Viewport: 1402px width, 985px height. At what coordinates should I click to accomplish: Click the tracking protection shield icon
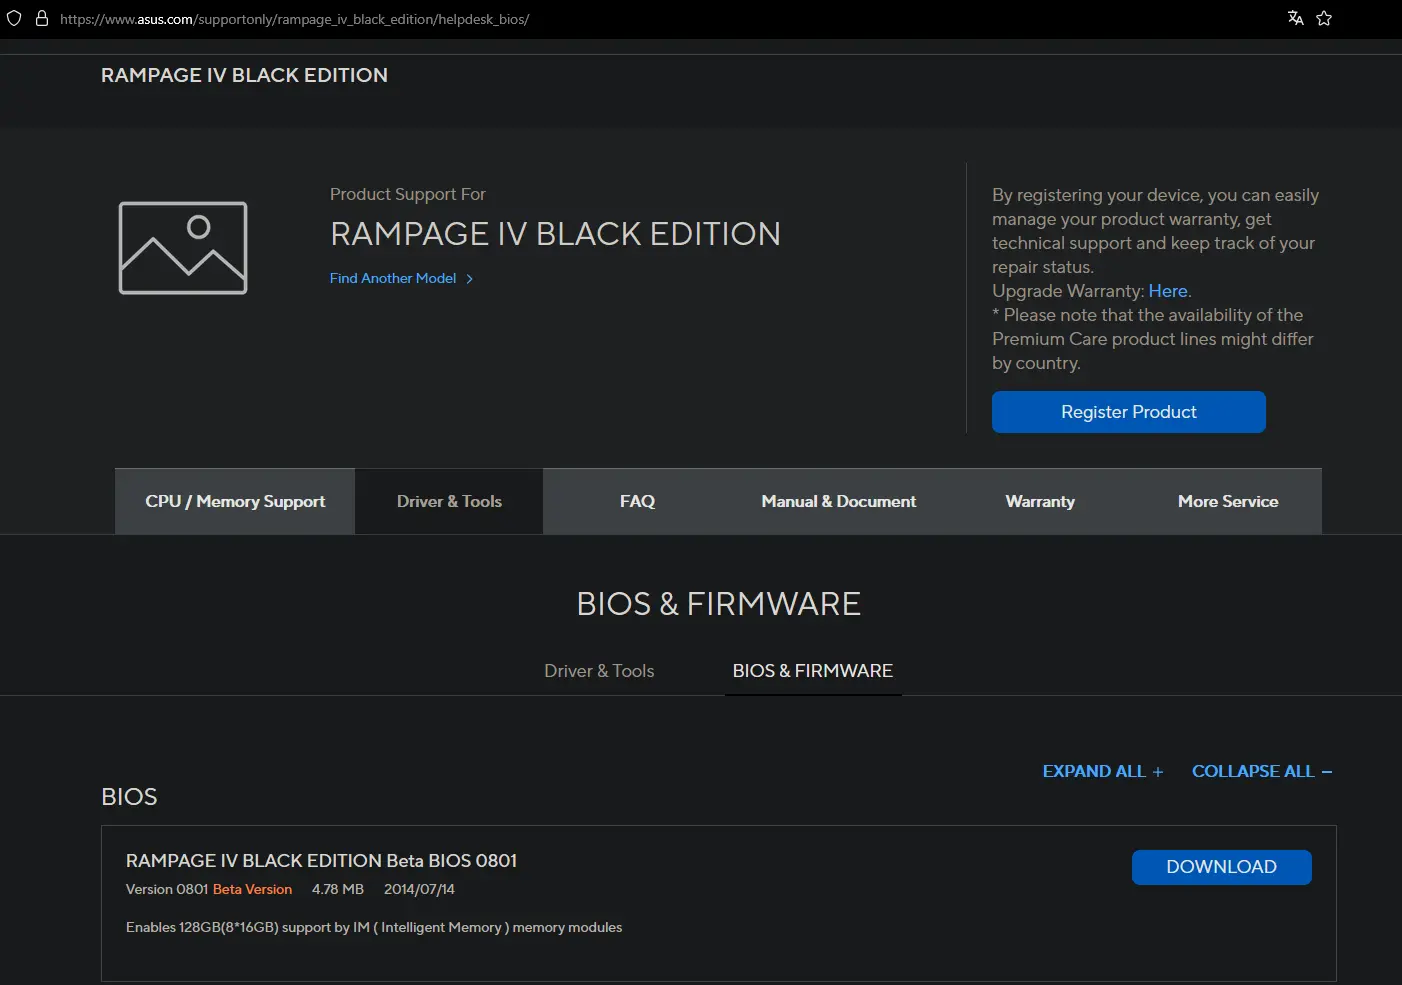tap(14, 18)
